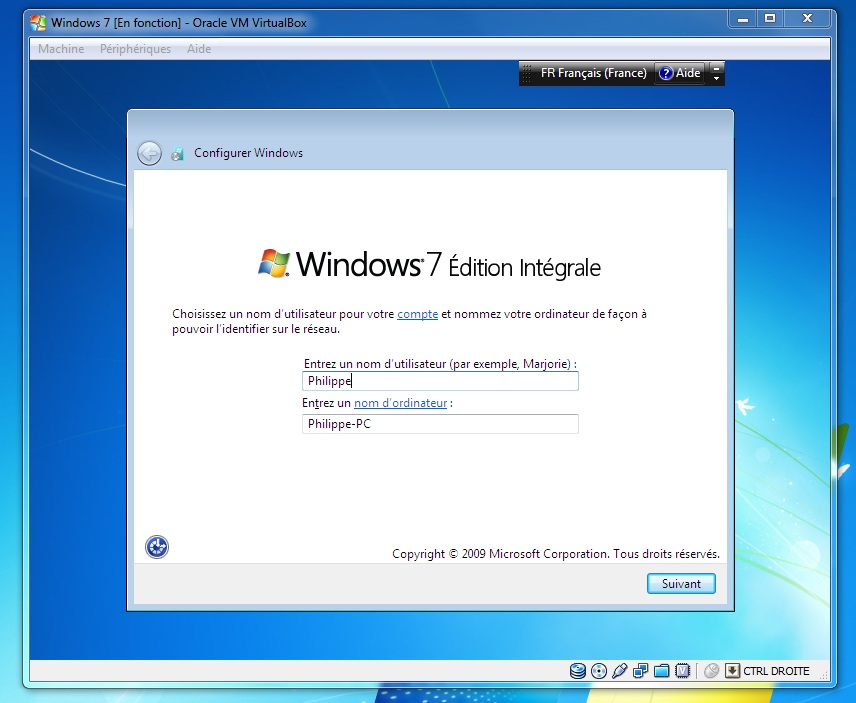Click the mouse integration status icon
856x703 pixels.
(712, 671)
